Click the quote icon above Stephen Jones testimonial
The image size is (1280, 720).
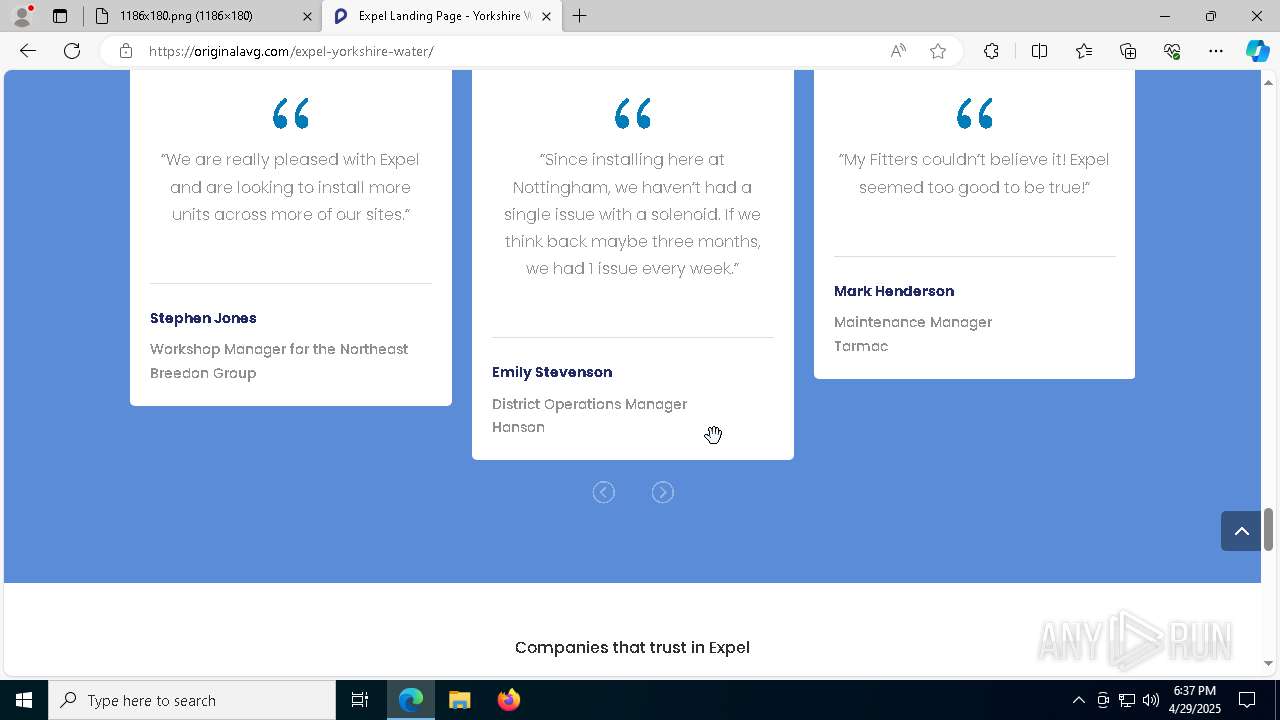click(291, 114)
